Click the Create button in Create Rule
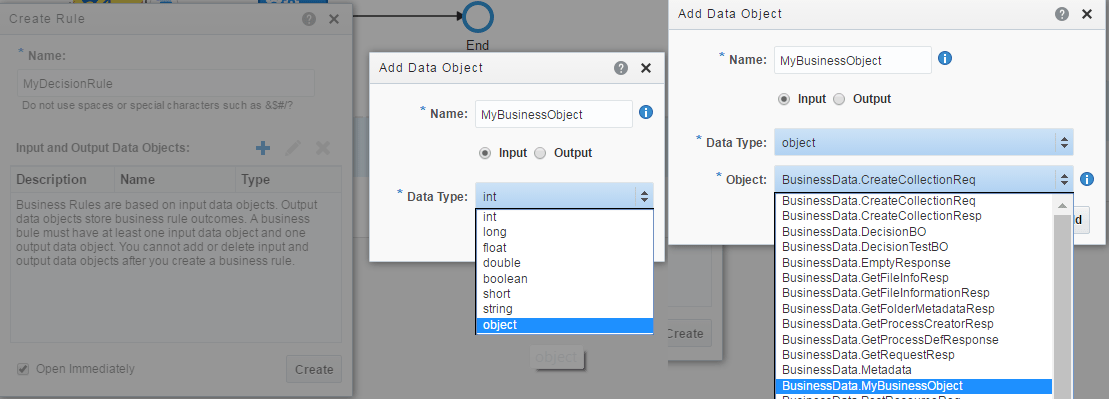 [314, 369]
